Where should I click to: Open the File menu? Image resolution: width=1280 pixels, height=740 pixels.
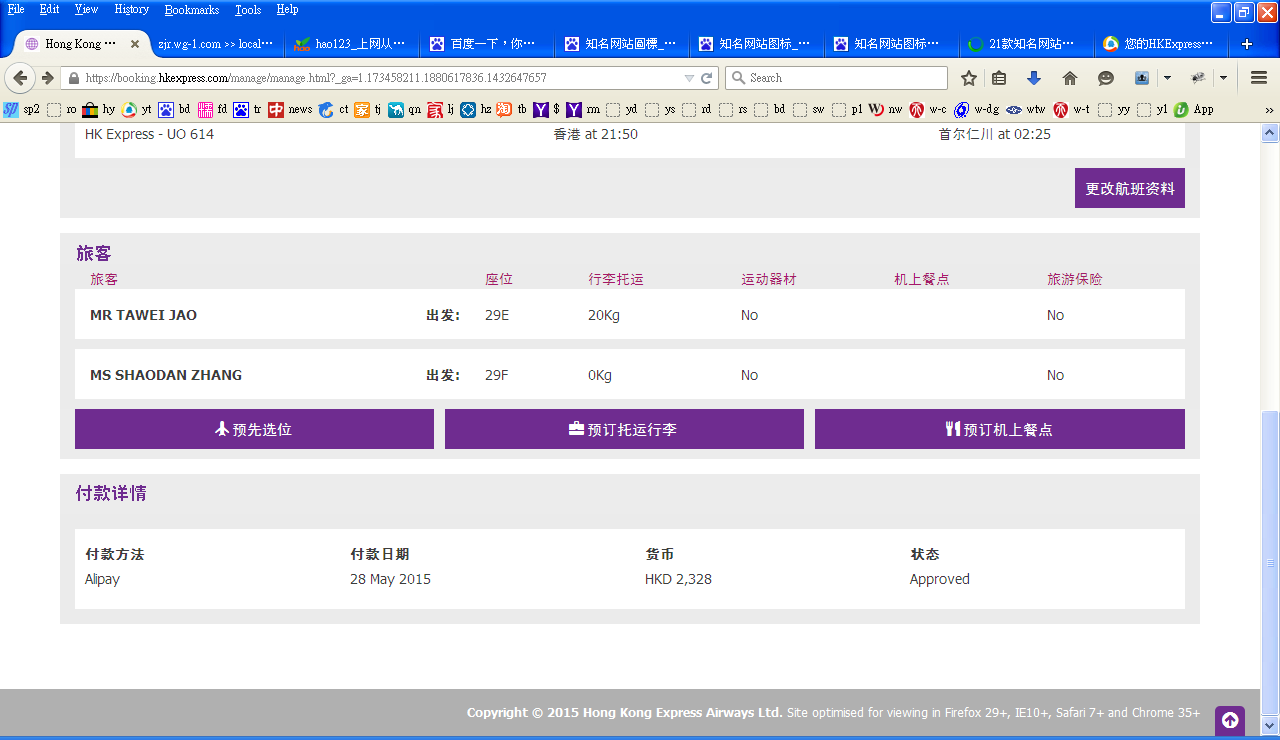(16, 10)
